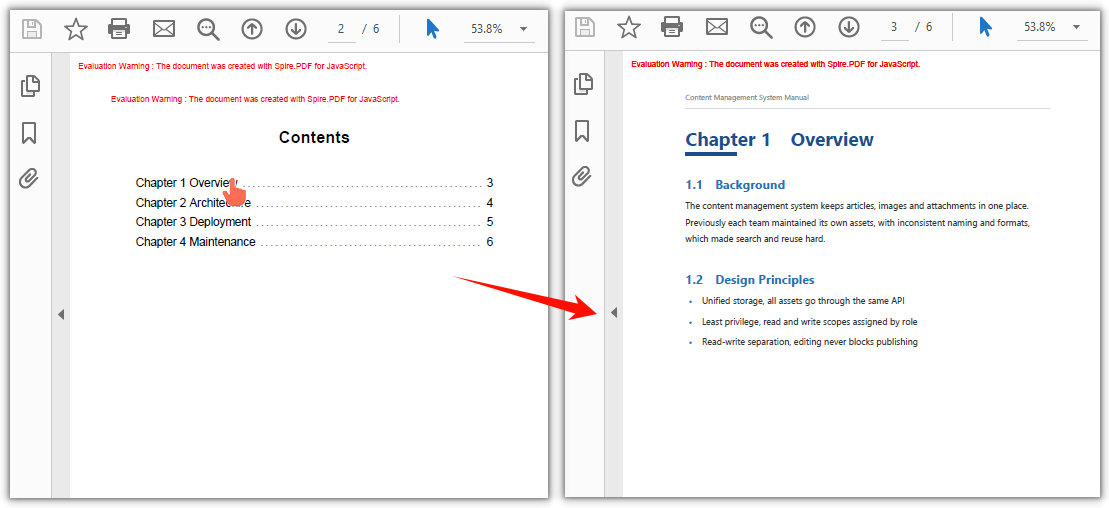The image size is (1109, 508).
Task: Collapse the right window's navigation pane arrow
Action: click(x=614, y=312)
